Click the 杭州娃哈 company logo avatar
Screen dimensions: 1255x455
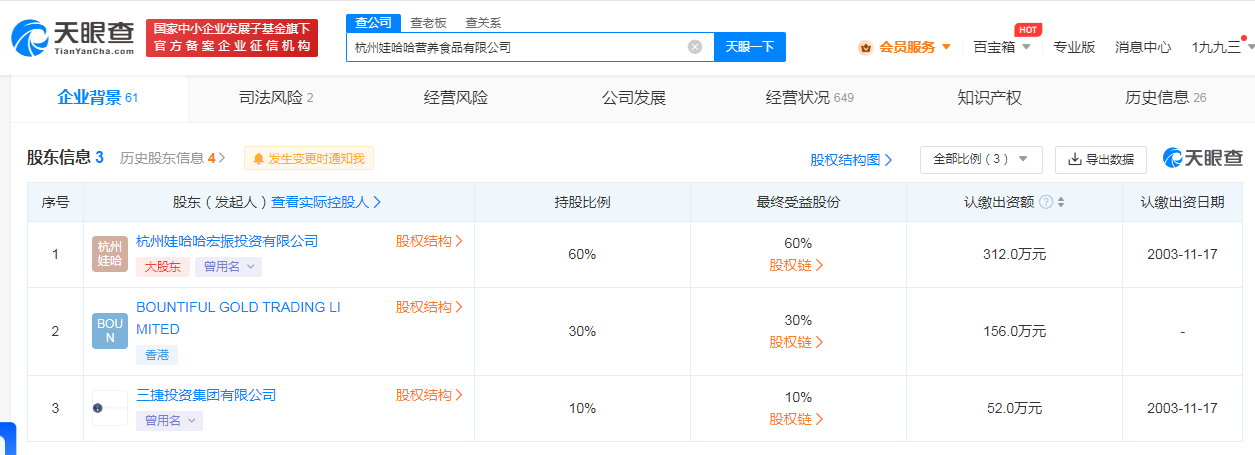tap(110, 254)
